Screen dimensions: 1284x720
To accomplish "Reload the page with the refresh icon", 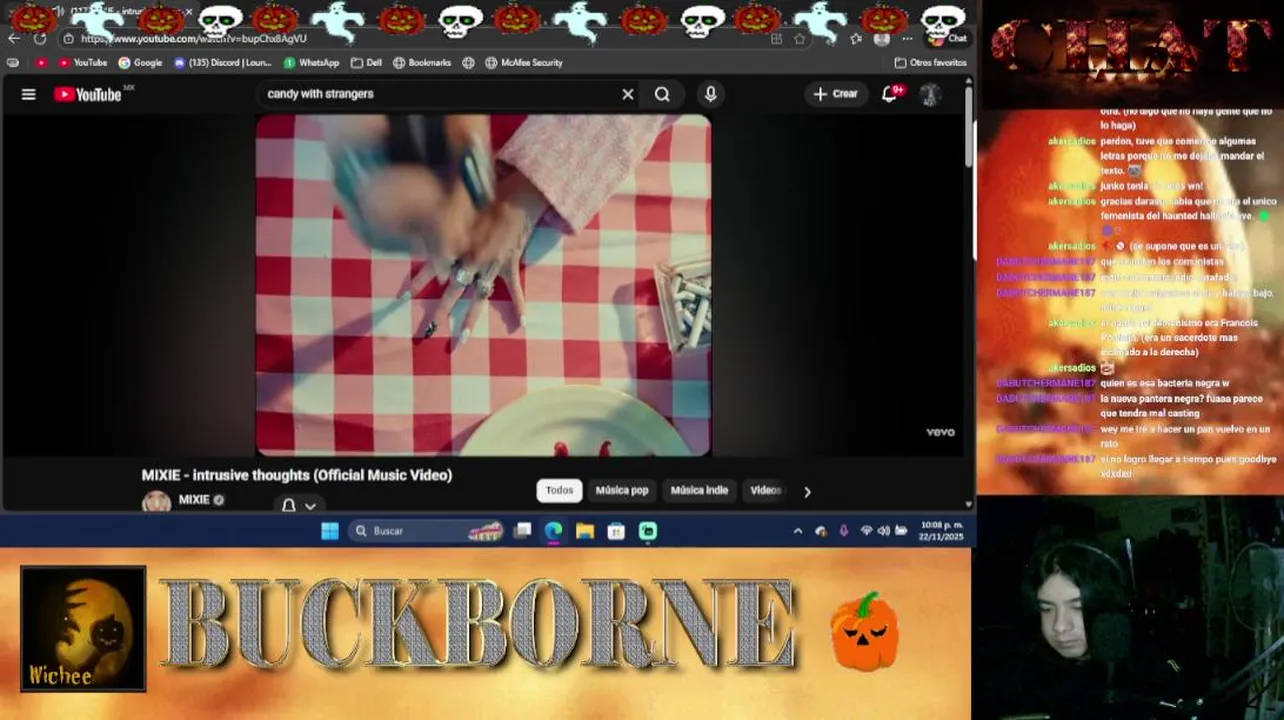I will pyautogui.click(x=40, y=38).
